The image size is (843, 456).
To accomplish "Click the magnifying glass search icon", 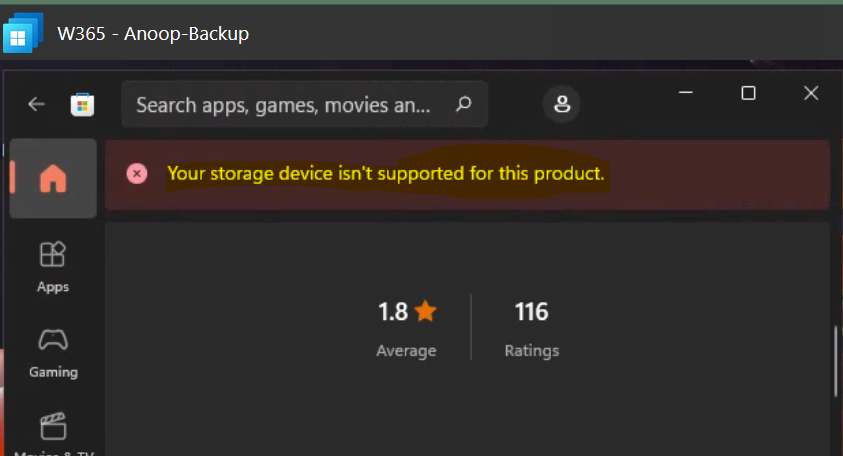I will pos(463,104).
